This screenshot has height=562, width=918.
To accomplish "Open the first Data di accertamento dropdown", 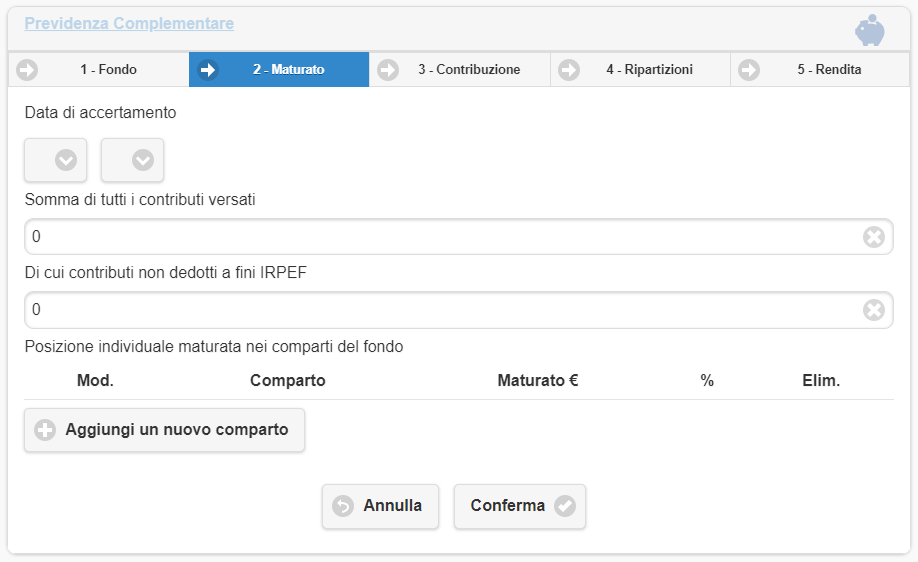I will pos(56,160).
